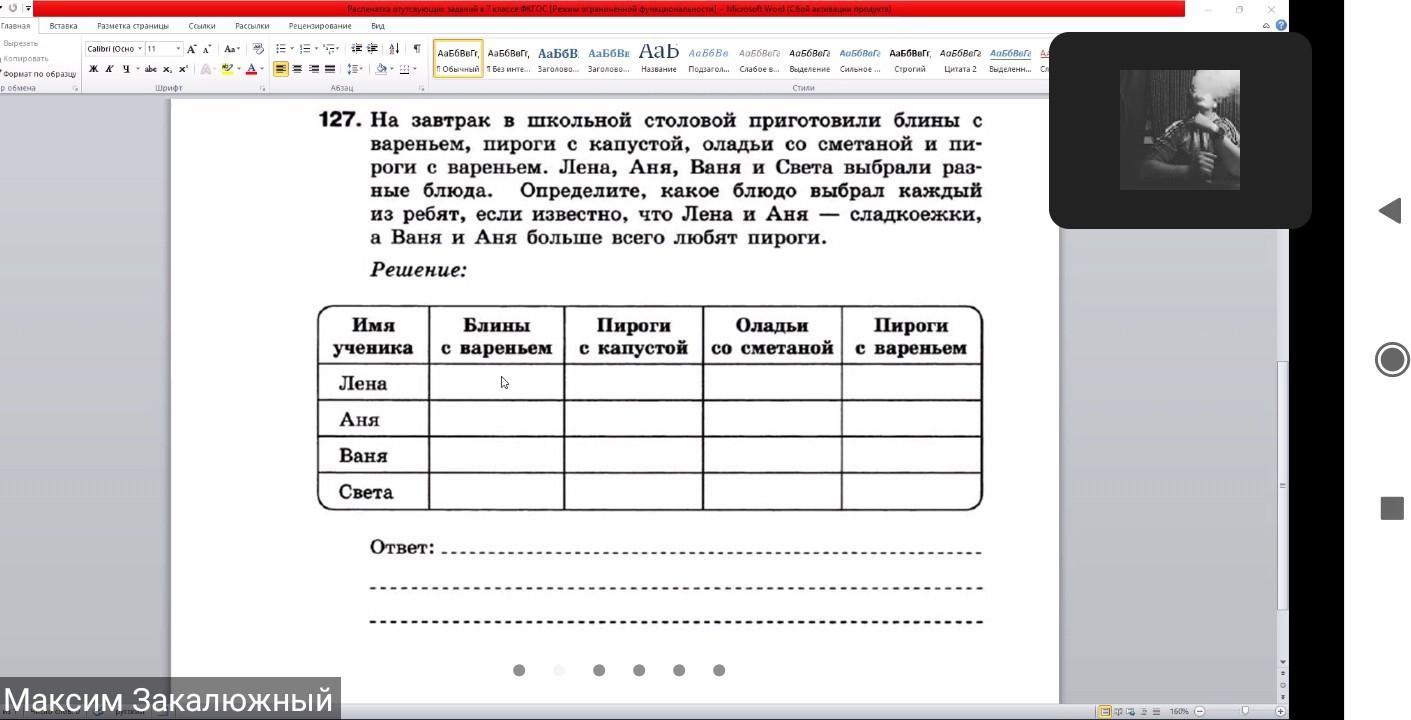This screenshot has height=720, width=1411.
Task: Open the Главная ribbon tab
Action: point(16,26)
